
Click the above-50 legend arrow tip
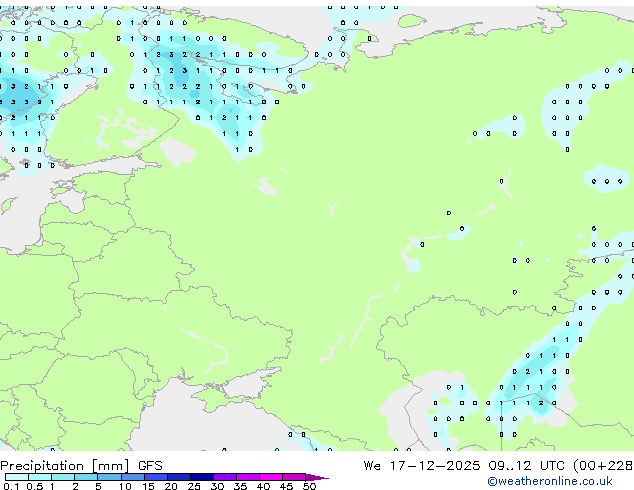(317, 477)
